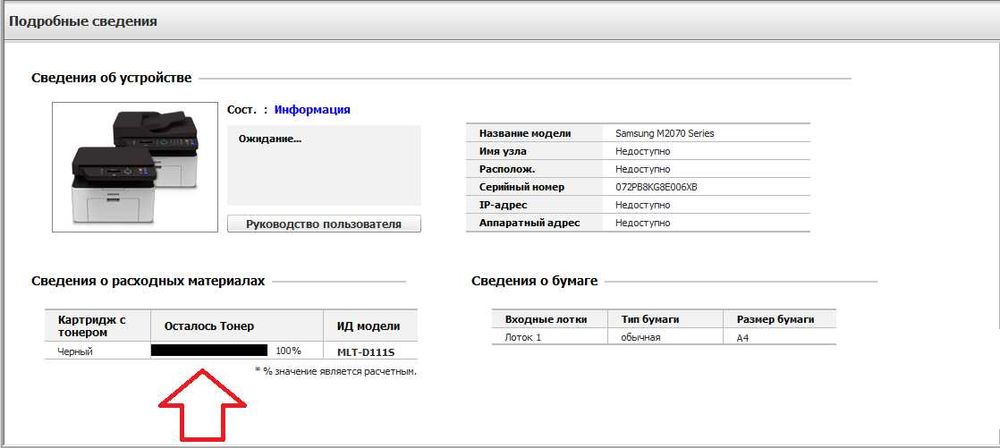Select the serial number 072PB8KG8E006XB
The width and height of the screenshot is (1000, 448).
pos(657,187)
